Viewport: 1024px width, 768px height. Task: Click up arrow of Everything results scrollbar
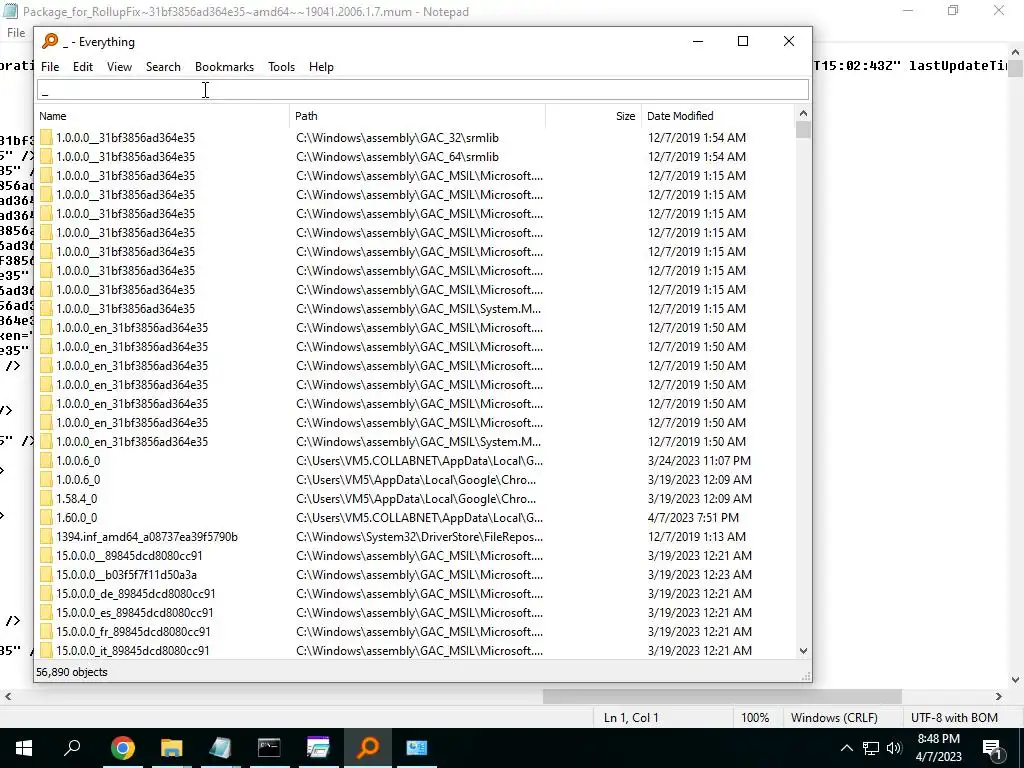coord(803,114)
